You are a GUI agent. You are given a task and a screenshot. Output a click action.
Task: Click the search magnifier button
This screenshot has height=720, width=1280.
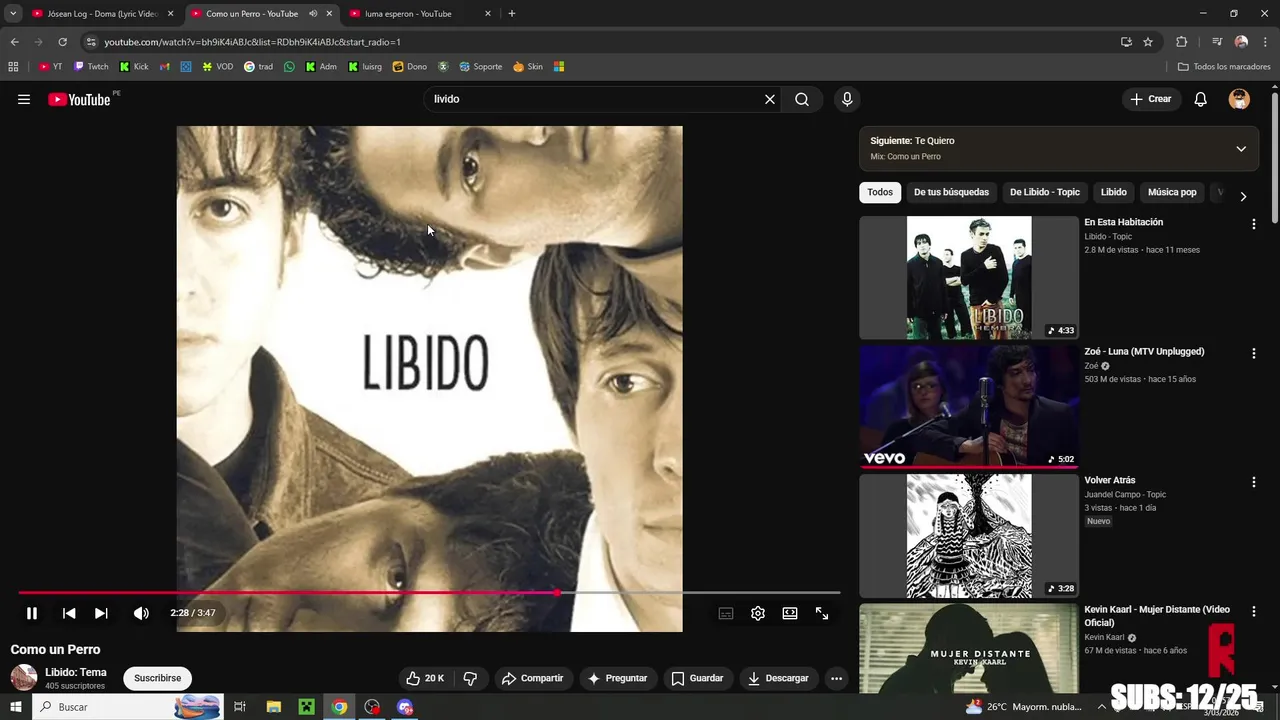[802, 99]
